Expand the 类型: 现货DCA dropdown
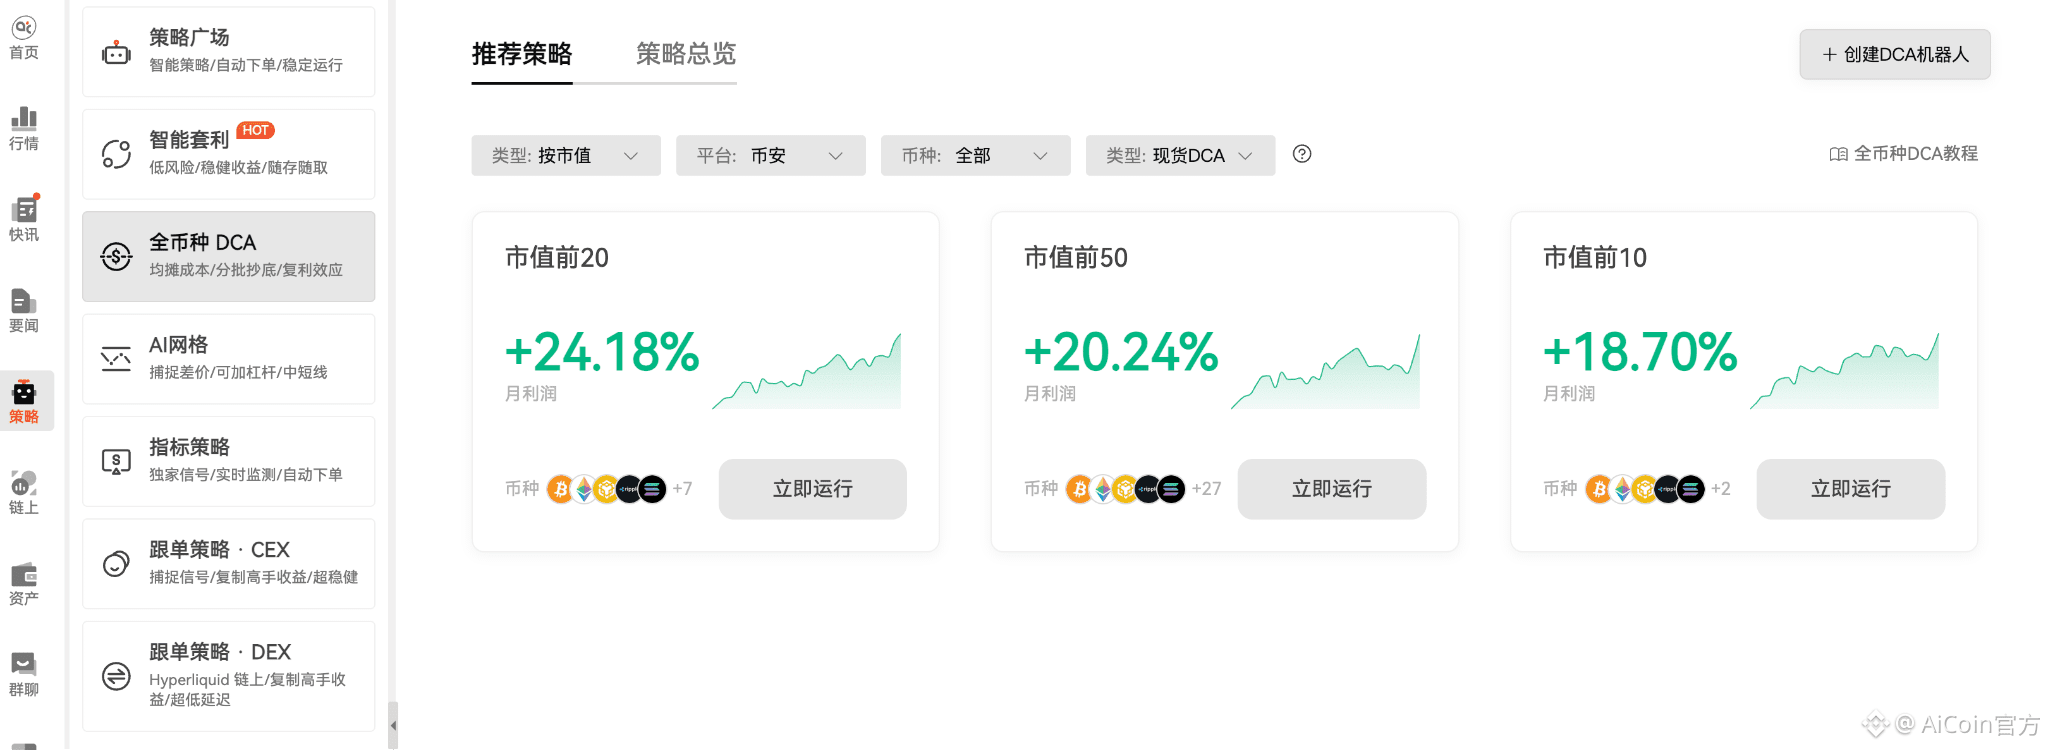 click(x=1181, y=155)
